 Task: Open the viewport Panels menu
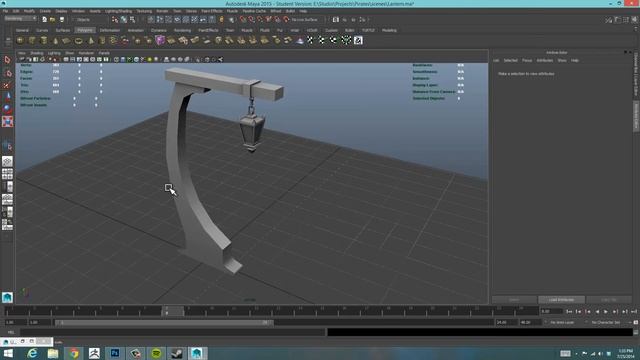(104, 53)
